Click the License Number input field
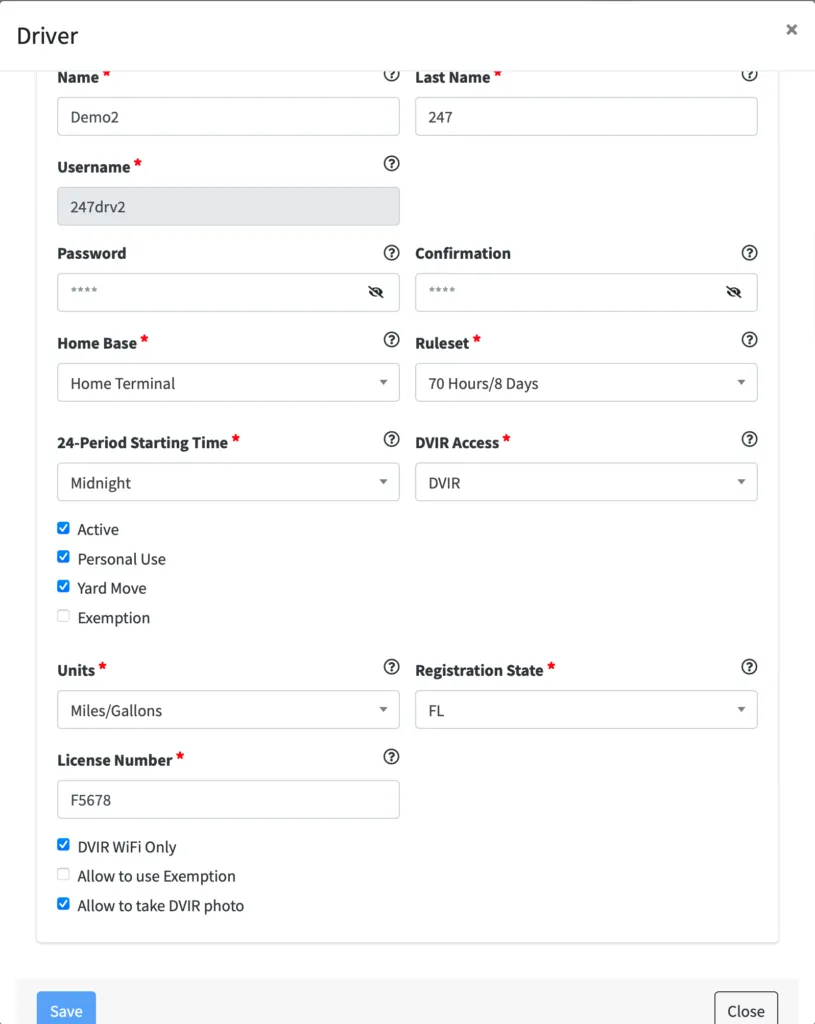The height and width of the screenshot is (1024, 815). (x=228, y=800)
